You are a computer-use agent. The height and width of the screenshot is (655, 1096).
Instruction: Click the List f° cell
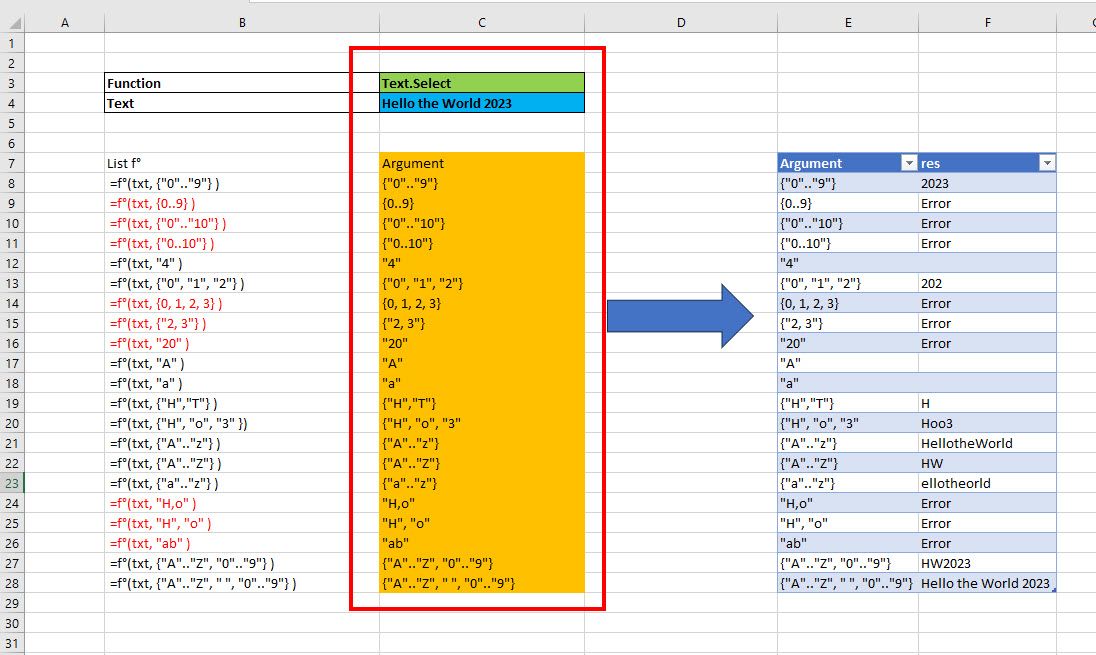242,163
